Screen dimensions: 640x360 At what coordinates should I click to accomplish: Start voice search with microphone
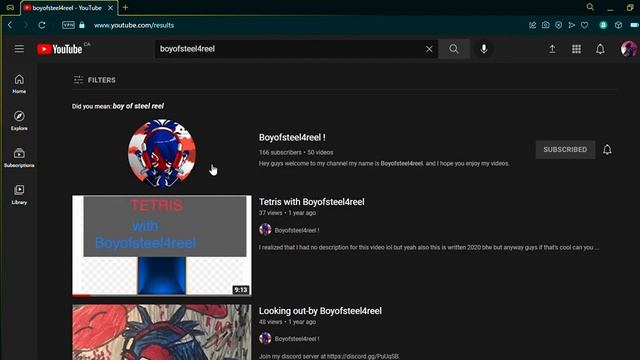click(484, 49)
